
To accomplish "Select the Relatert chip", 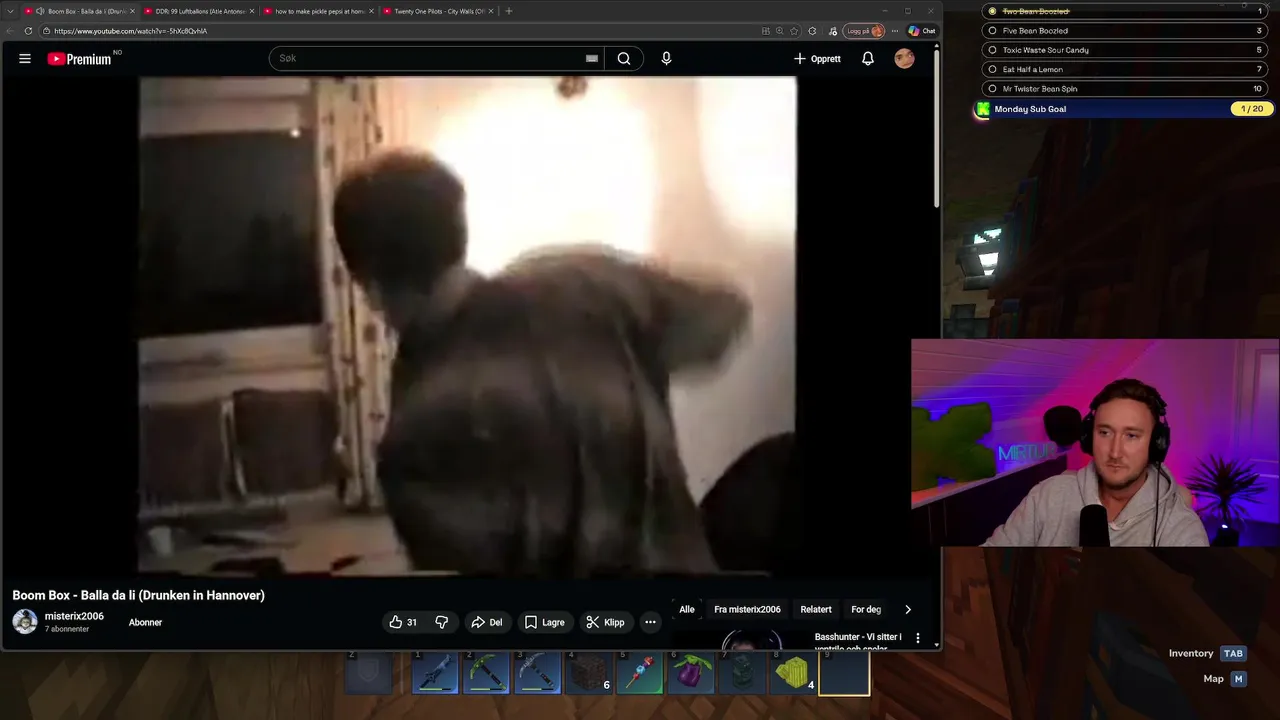I will pyautogui.click(x=816, y=609).
